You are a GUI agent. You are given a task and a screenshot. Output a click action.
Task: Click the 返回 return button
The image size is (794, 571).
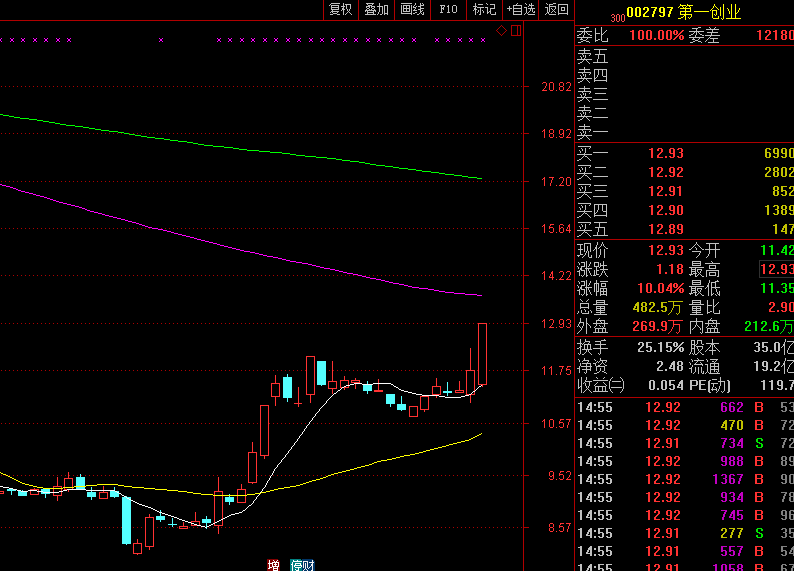coord(557,10)
